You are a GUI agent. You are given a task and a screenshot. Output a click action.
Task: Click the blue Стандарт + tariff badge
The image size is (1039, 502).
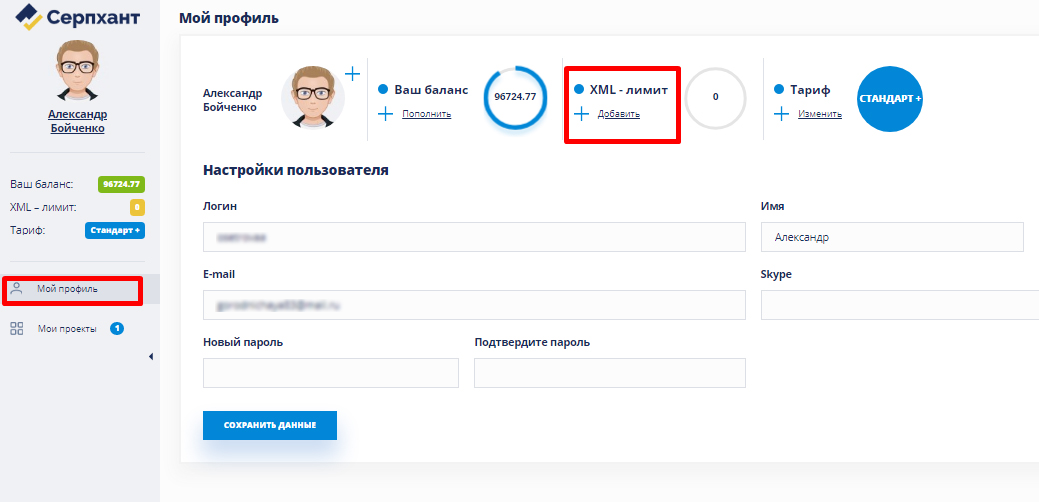115,230
